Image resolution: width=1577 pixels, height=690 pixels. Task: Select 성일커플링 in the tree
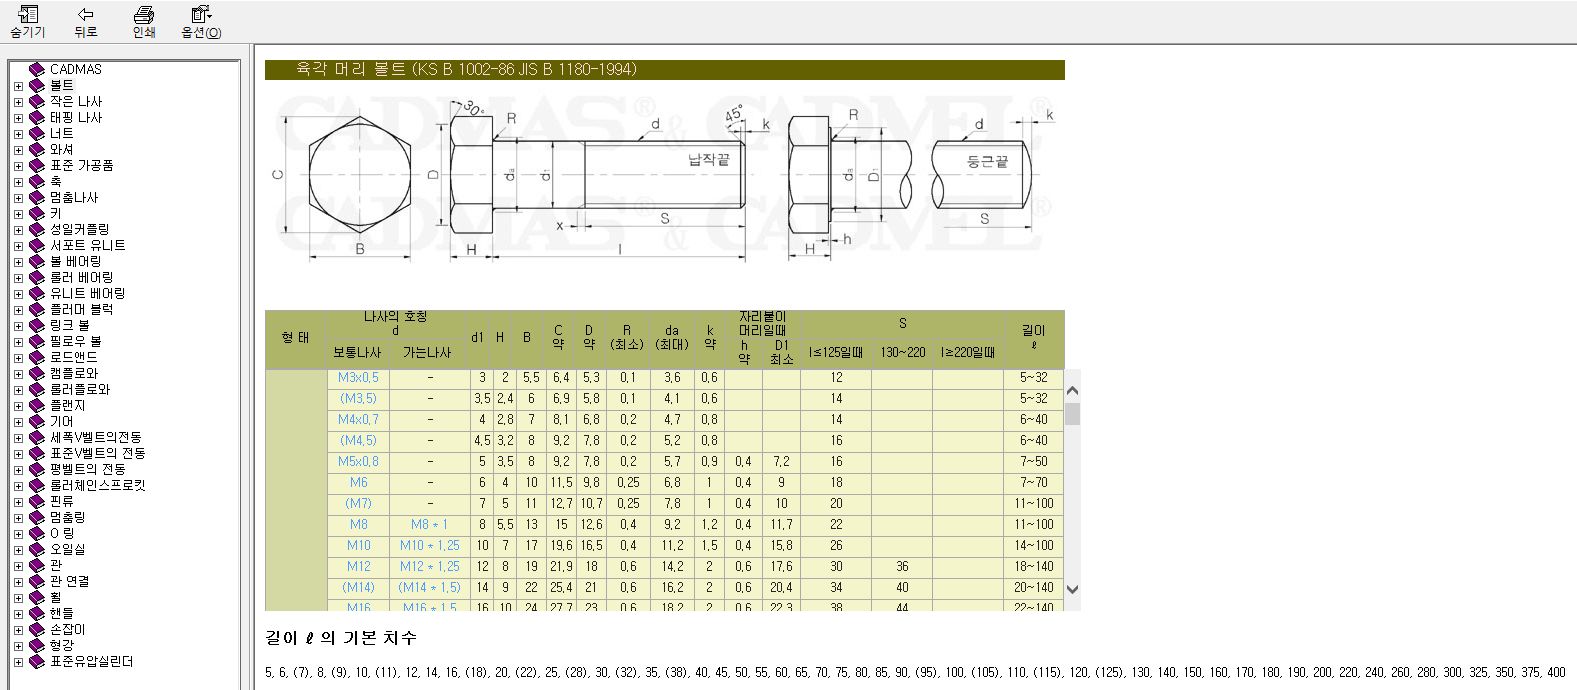tap(80, 229)
